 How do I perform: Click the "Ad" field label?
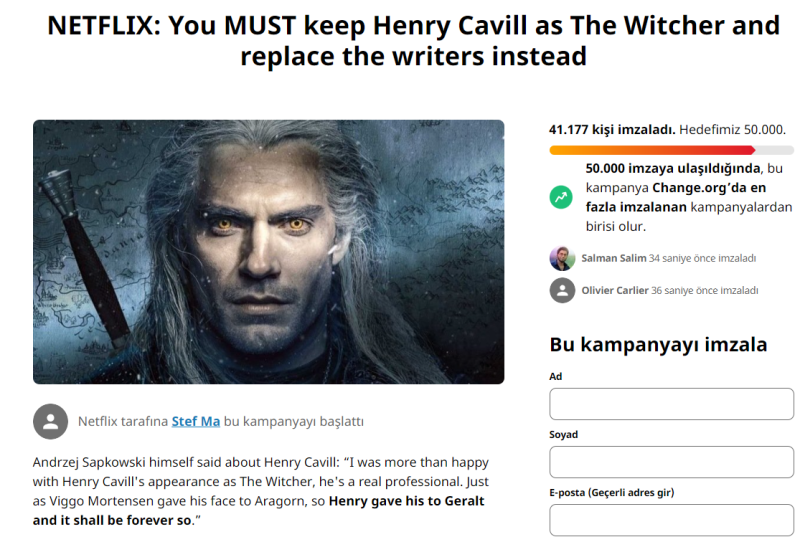(556, 377)
